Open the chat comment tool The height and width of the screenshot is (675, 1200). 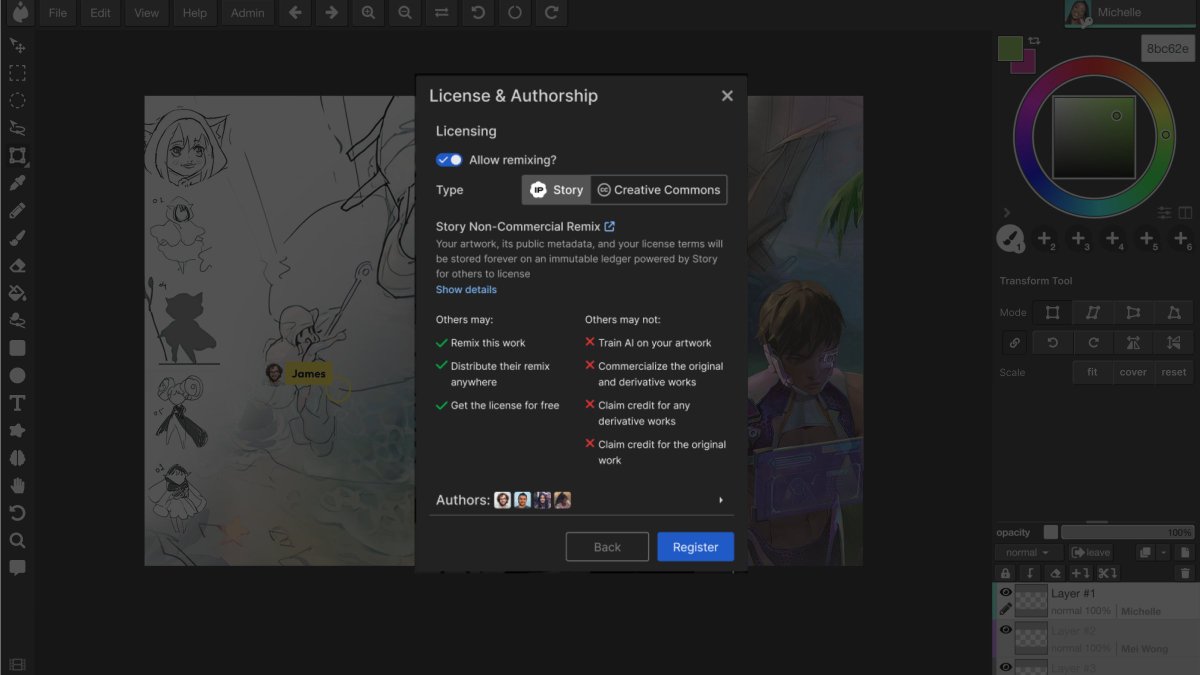[x=17, y=567]
